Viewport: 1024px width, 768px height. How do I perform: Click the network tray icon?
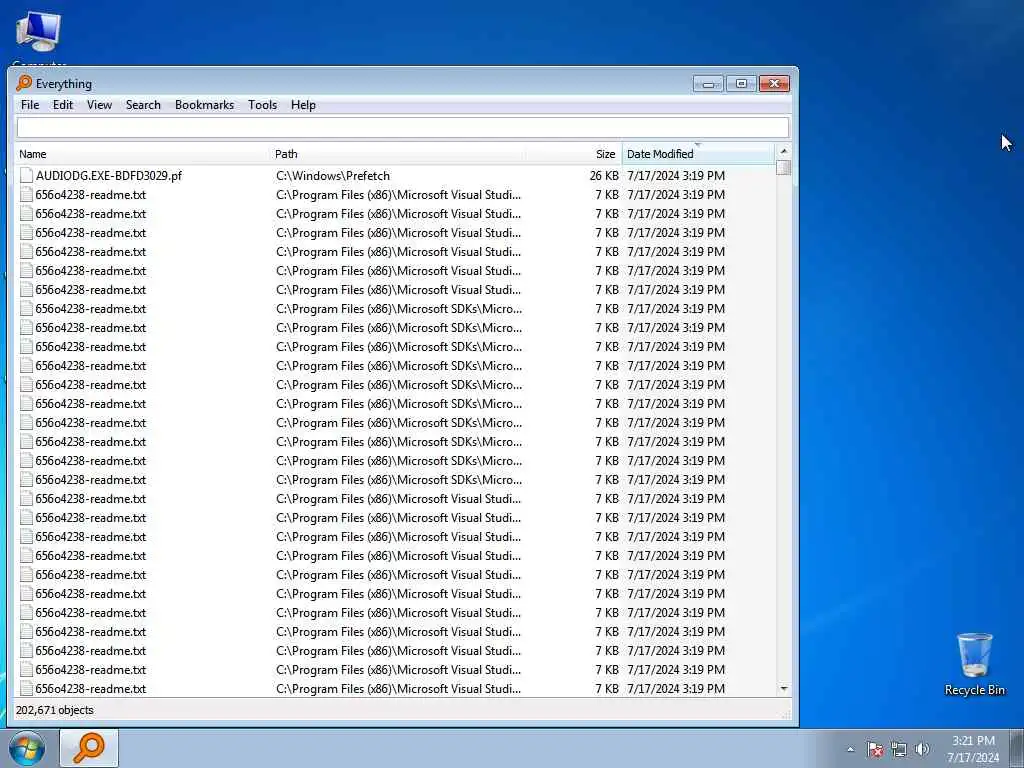(899, 749)
